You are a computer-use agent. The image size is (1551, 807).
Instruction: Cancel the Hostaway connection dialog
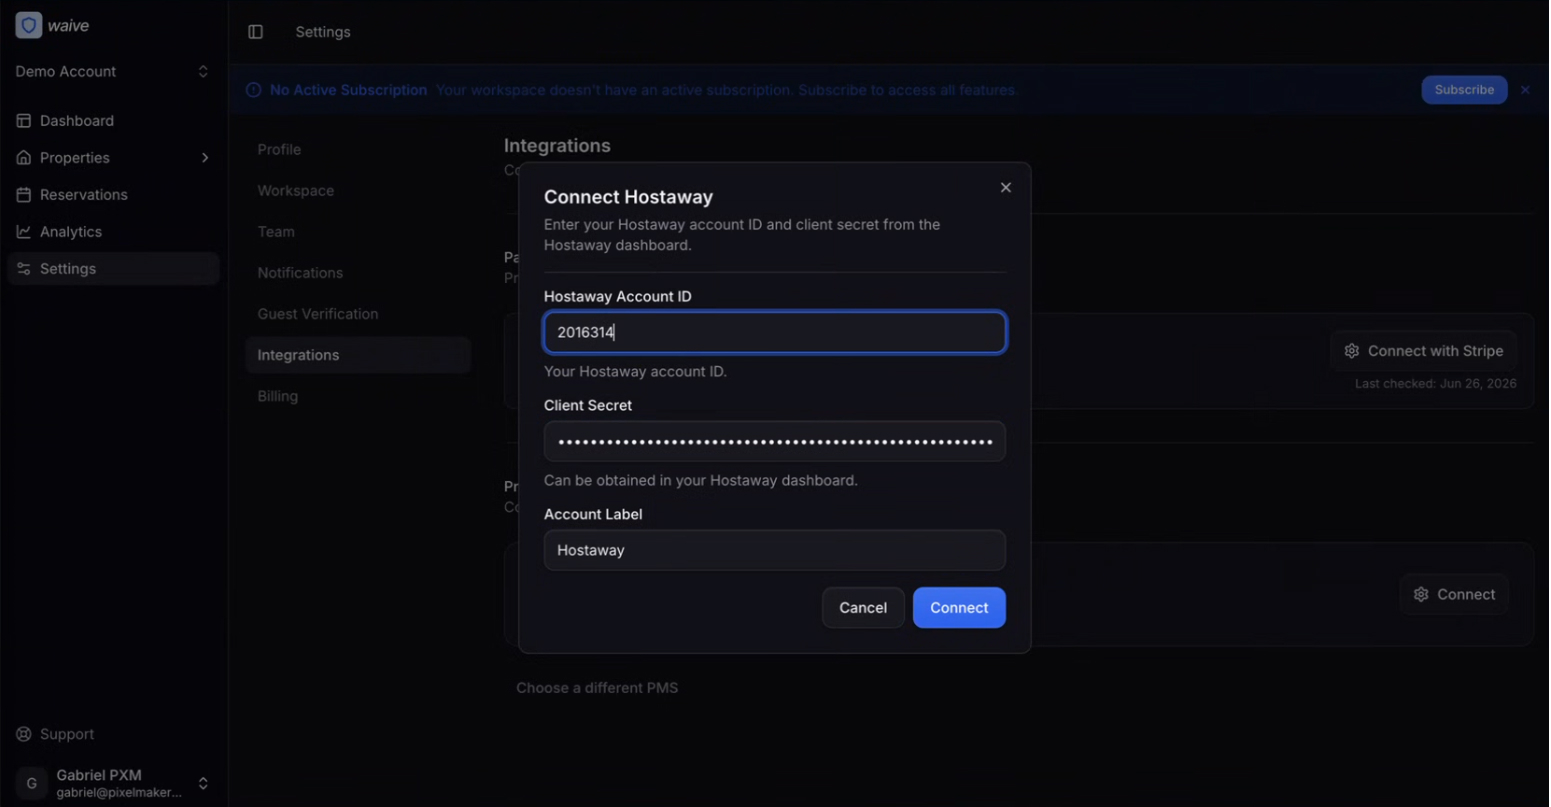coord(863,608)
